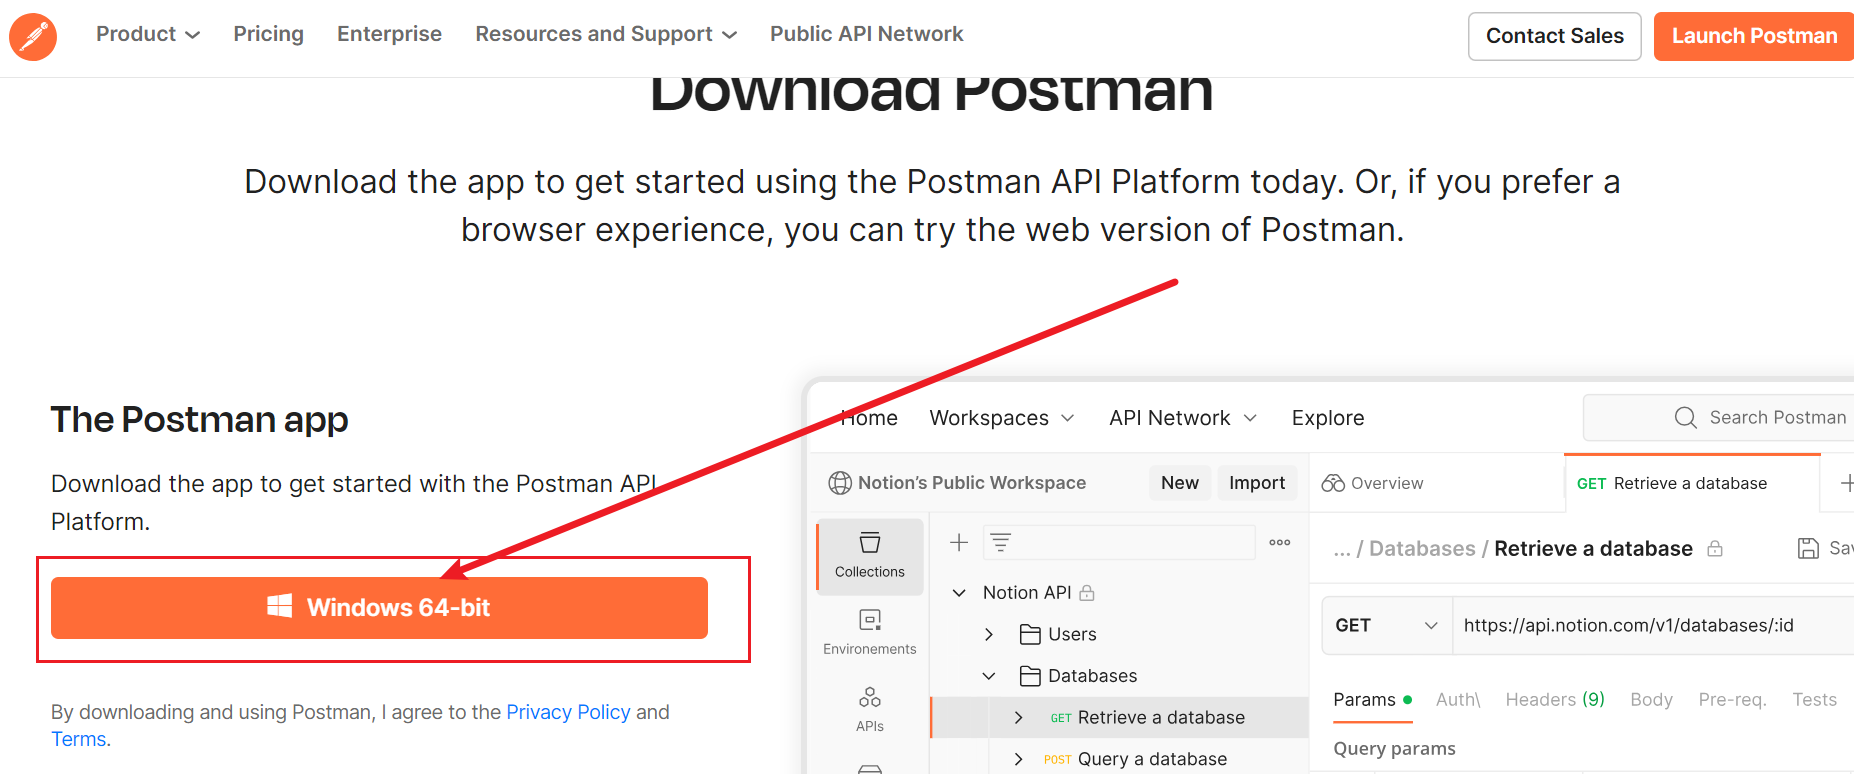The width and height of the screenshot is (1854, 774).
Task: Switch to the Pre-req. tab
Action: (x=1732, y=700)
